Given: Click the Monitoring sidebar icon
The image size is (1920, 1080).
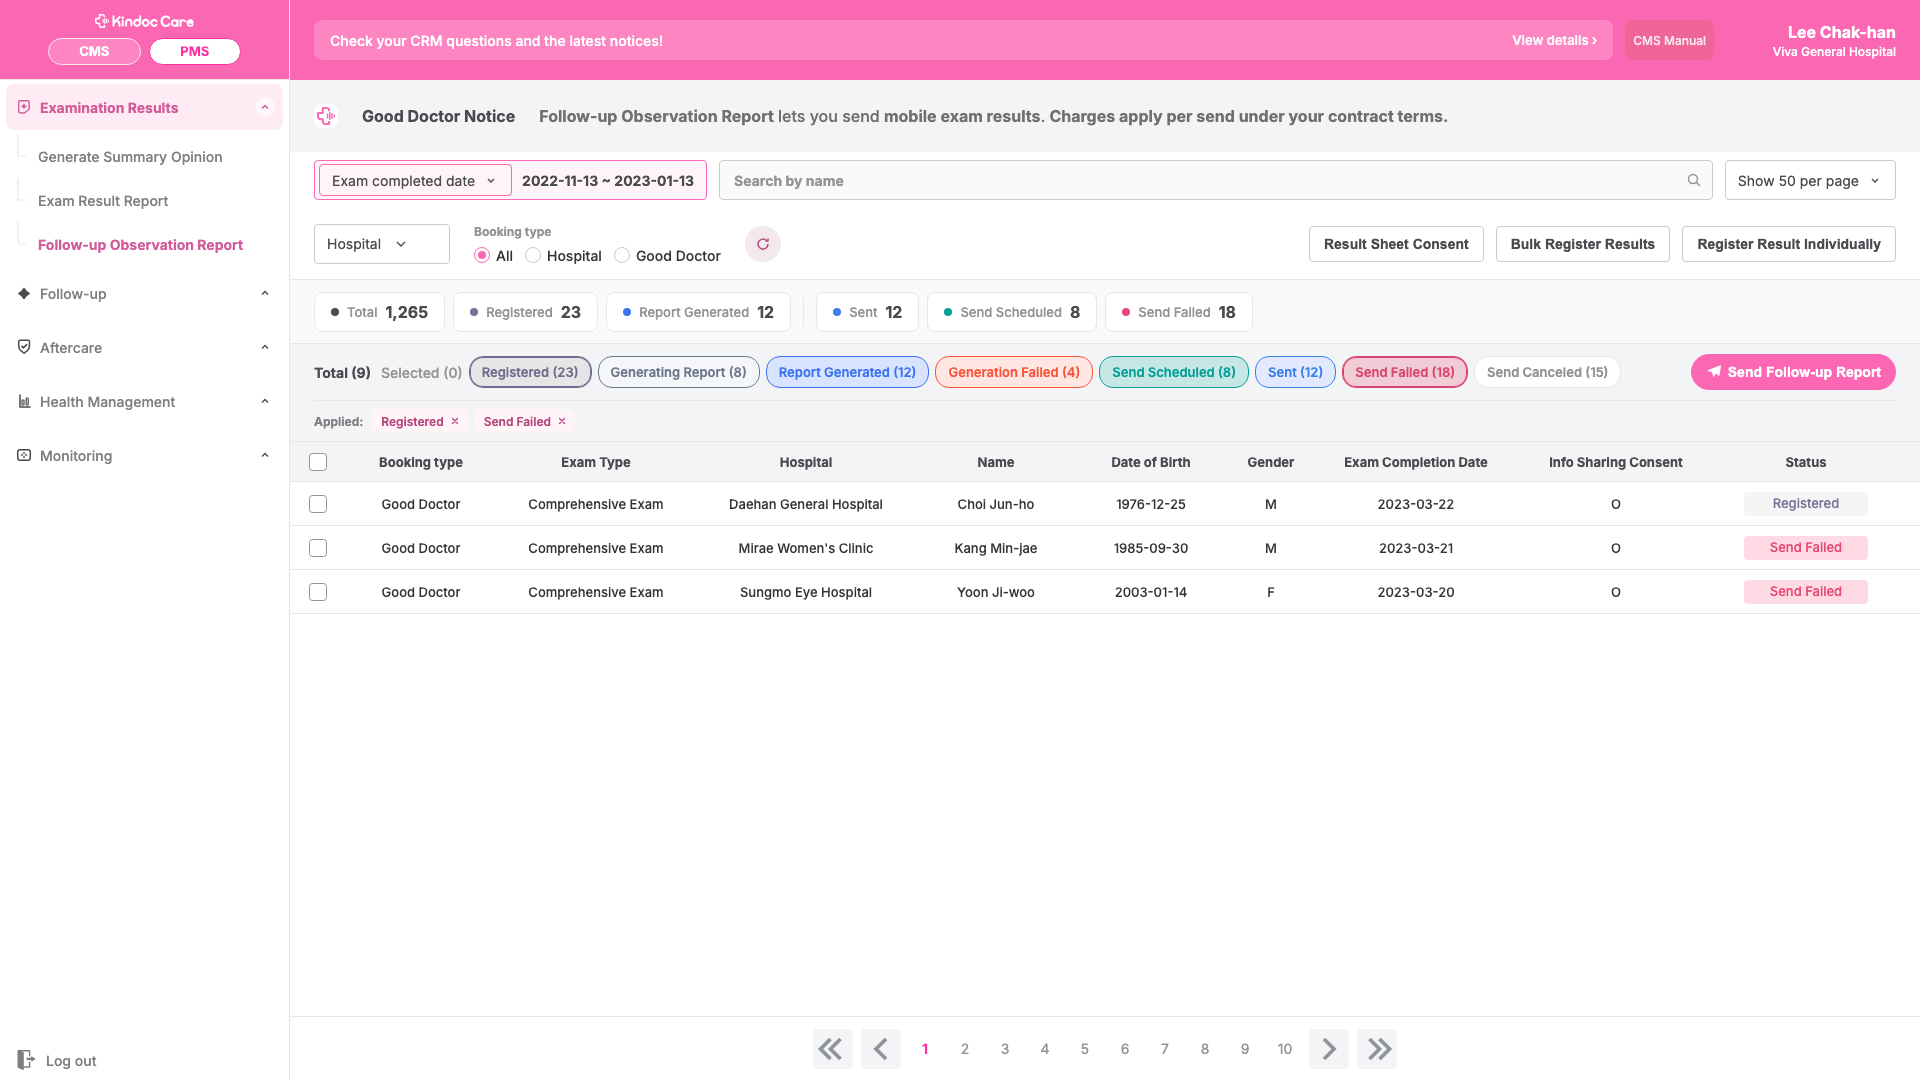Looking at the screenshot, I should (x=24, y=455).
